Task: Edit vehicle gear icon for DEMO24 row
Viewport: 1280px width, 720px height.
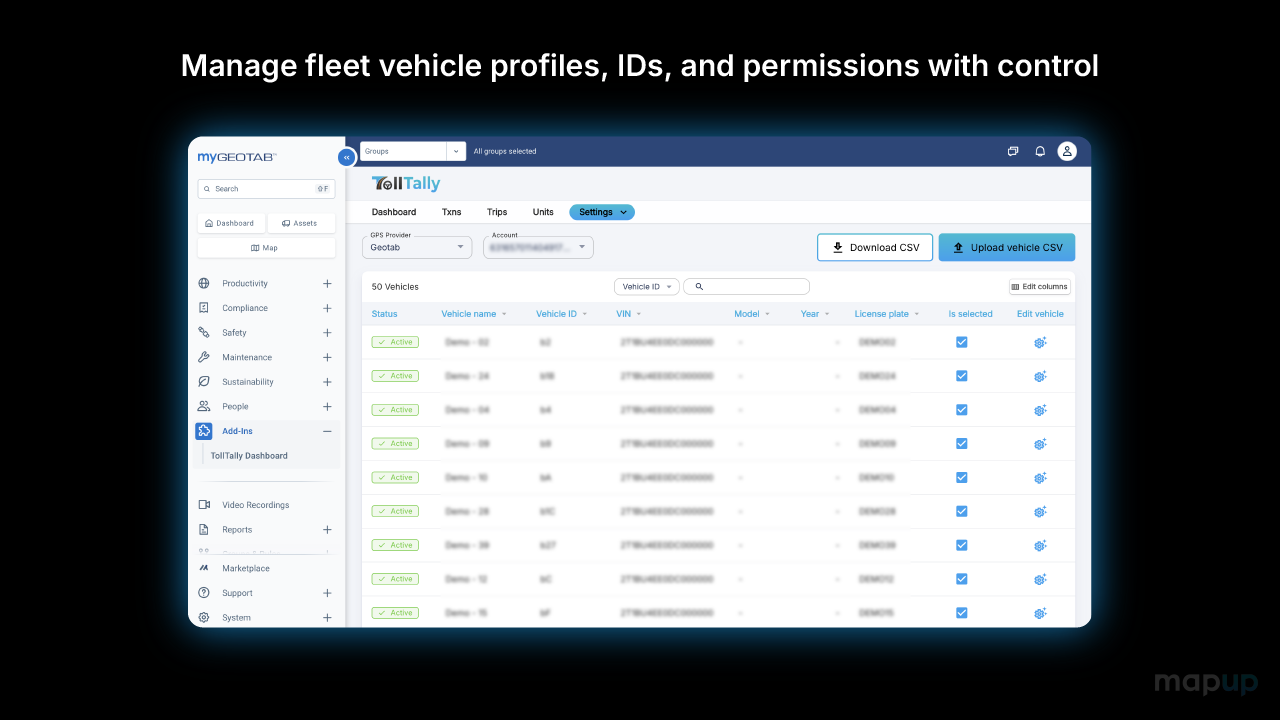Action: click(1040, 376)
